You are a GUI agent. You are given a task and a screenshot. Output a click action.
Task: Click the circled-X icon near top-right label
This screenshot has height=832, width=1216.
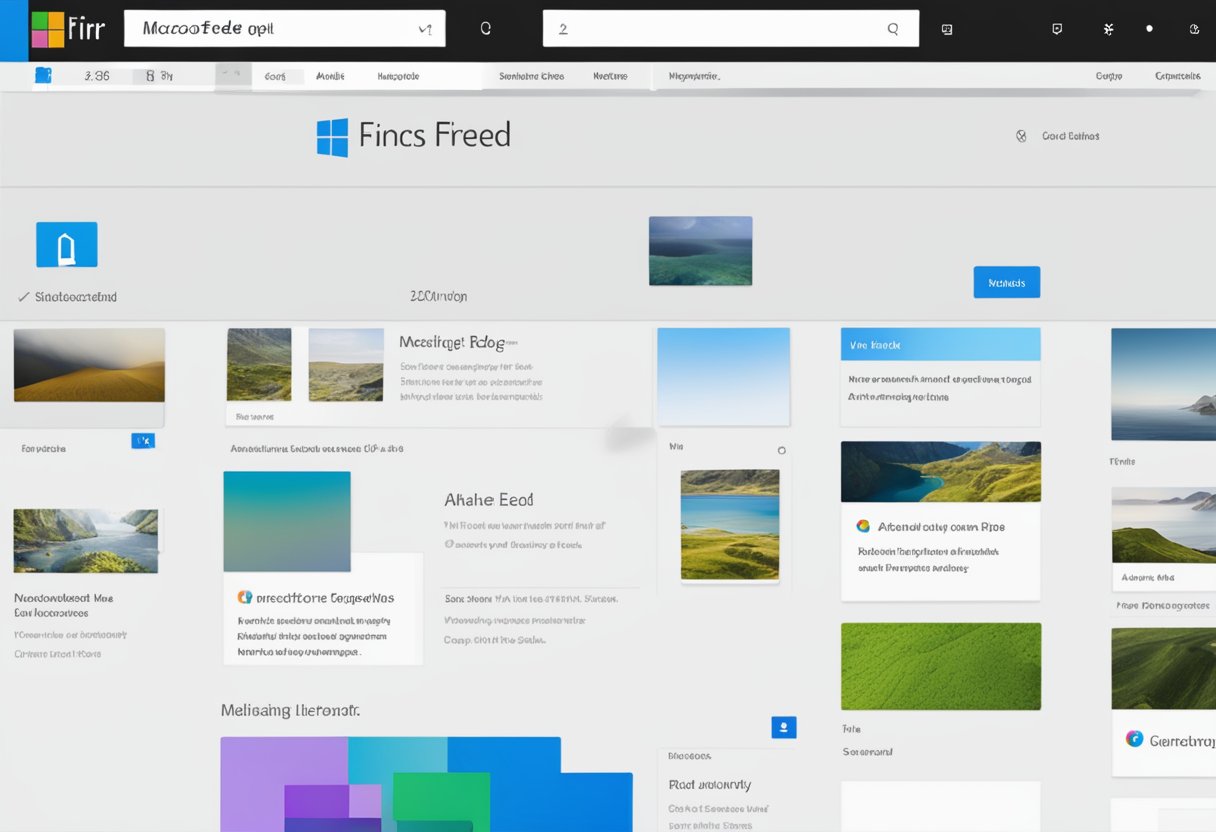(1021, 136)
